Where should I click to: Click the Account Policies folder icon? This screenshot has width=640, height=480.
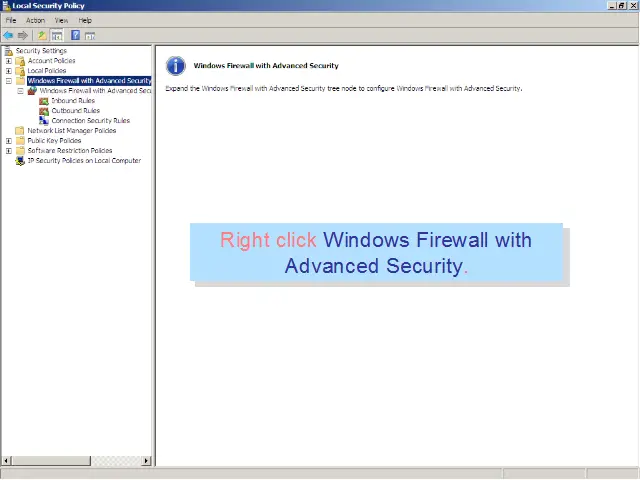tap(20, 61)
